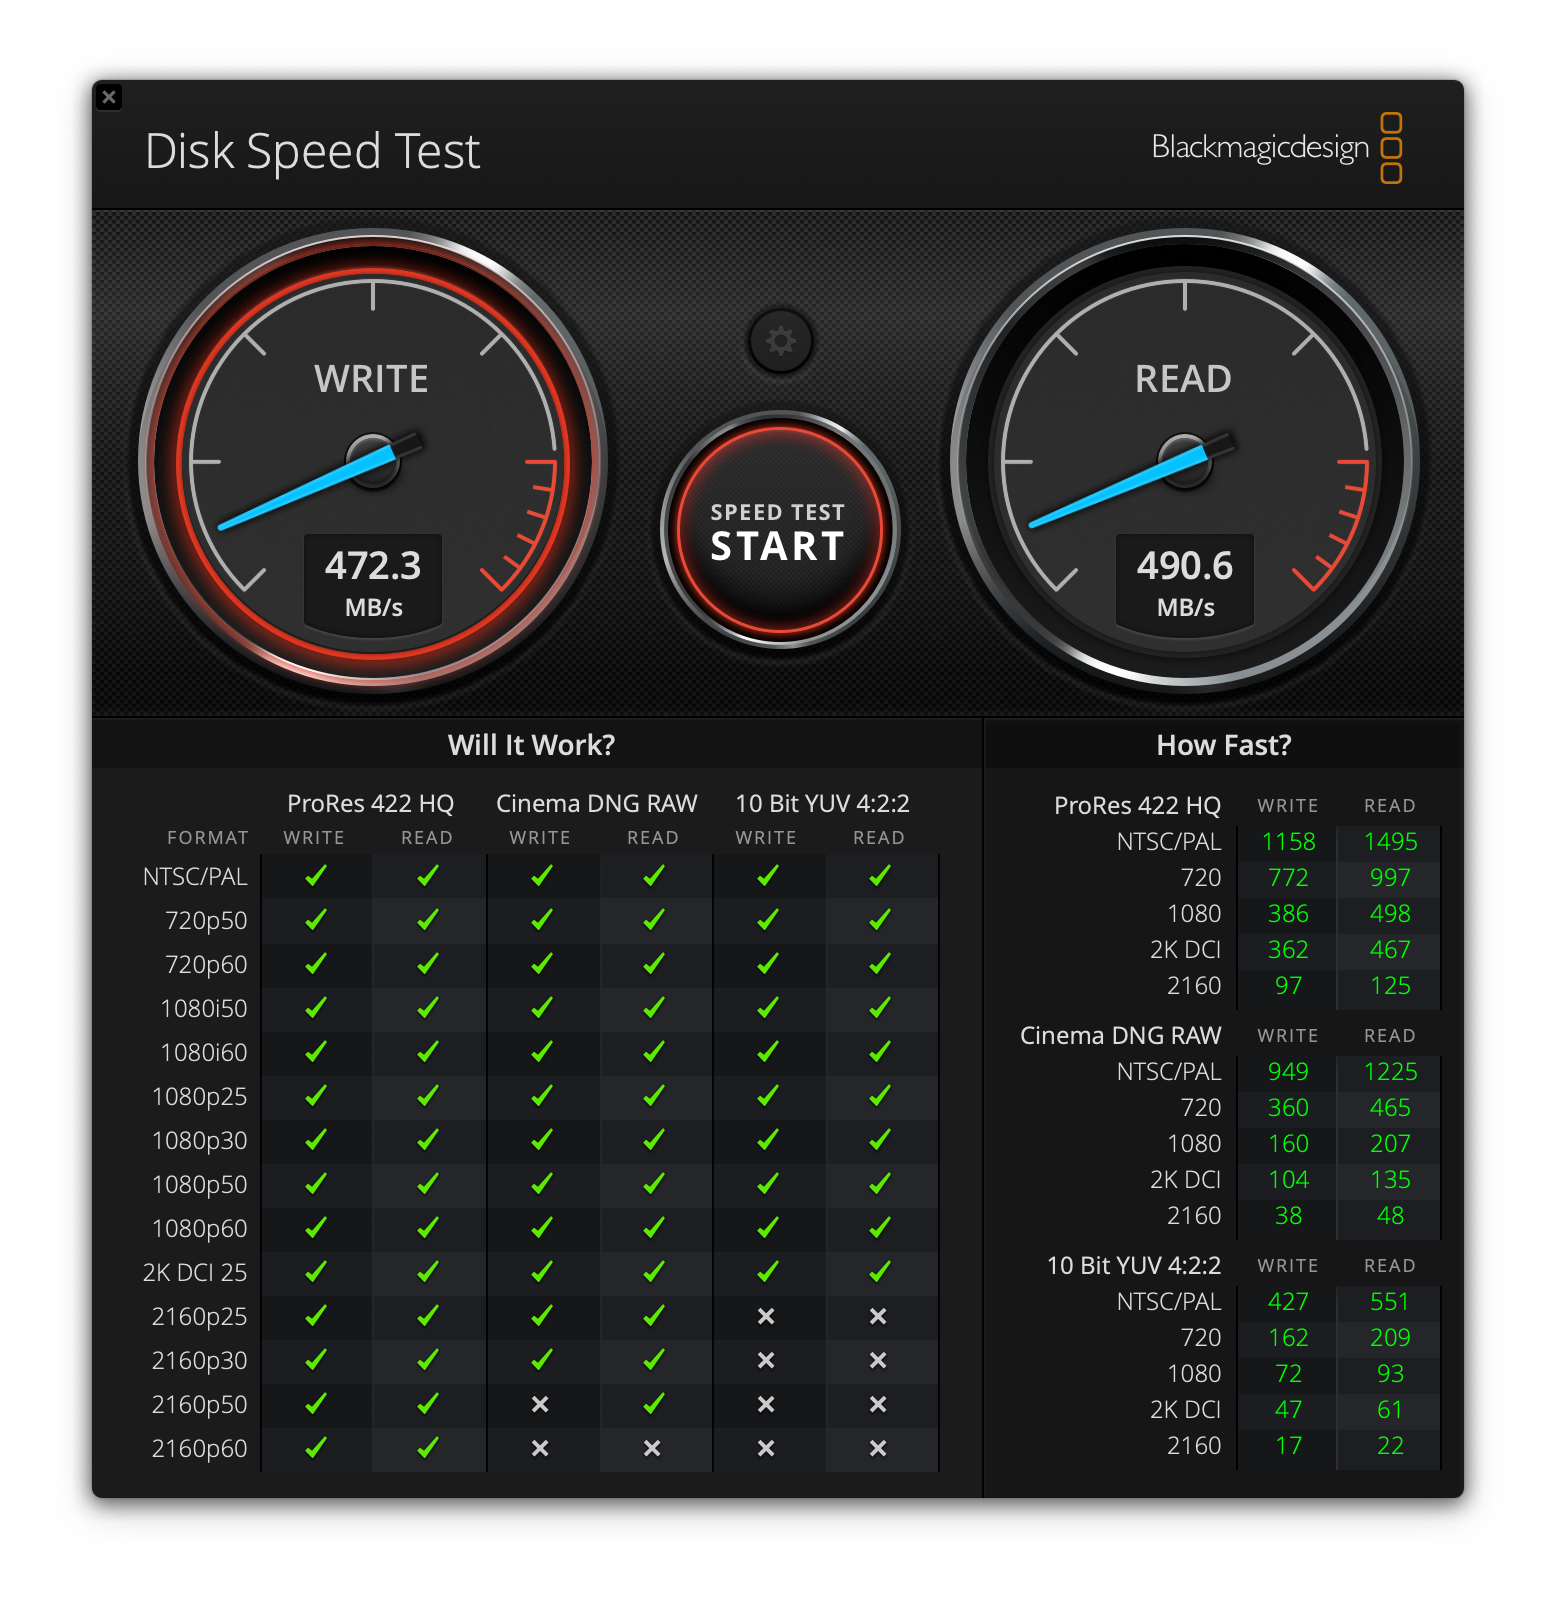
Task: Open settings via the gear icon
Action: [x=780, y=341]
